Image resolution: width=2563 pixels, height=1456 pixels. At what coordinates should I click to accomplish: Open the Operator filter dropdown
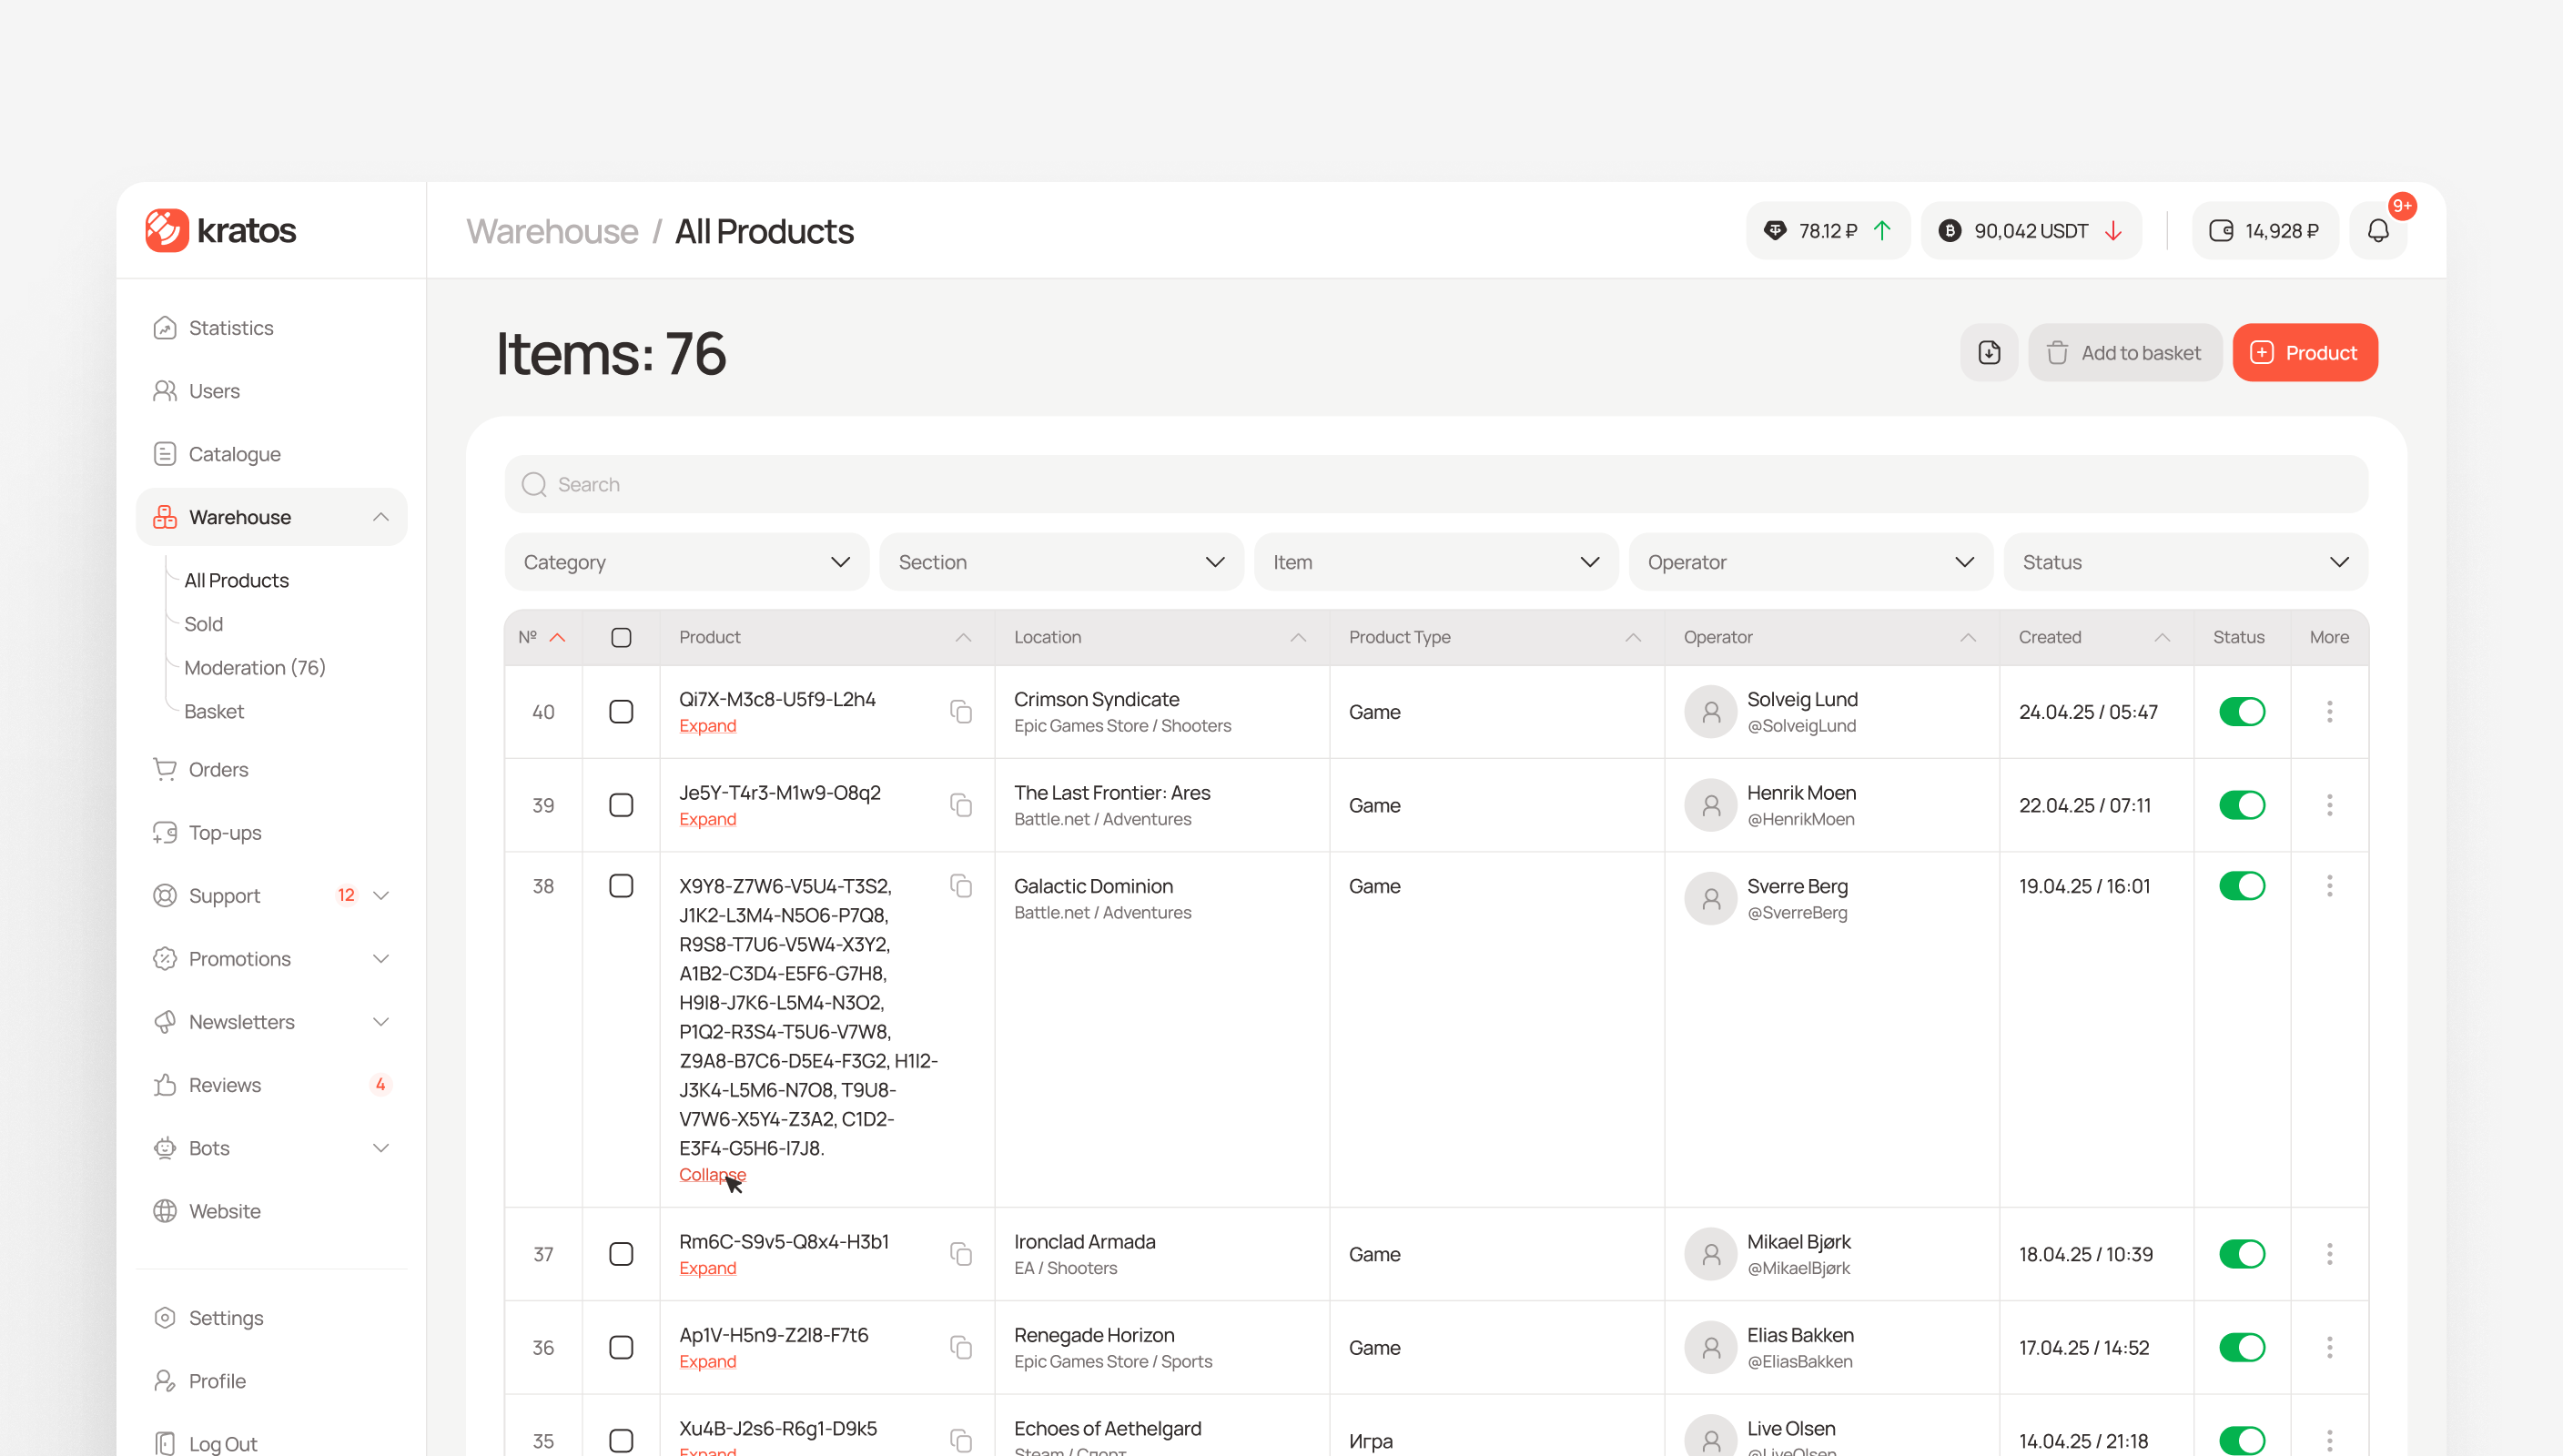(x=1810, y=562)
